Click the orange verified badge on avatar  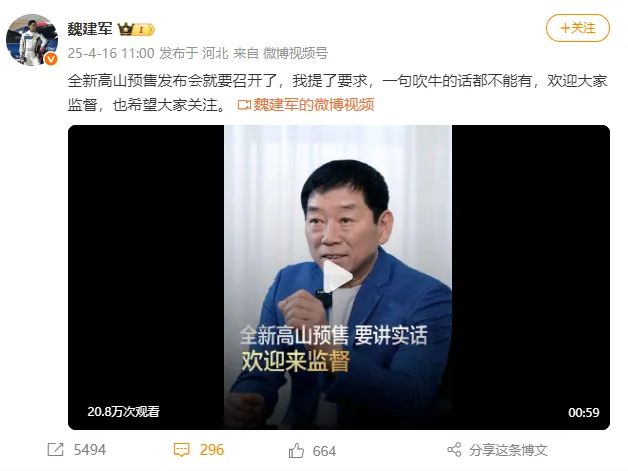(50, 59)
